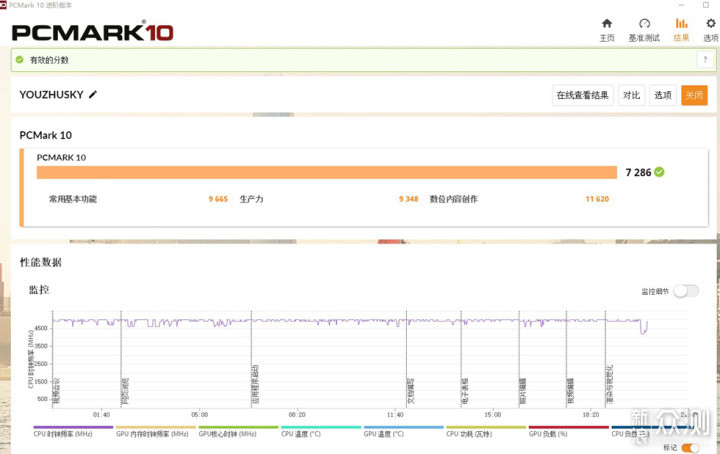Click the 数位内容创作 label
Screen dimensions: 720x454
click(454, 199)
